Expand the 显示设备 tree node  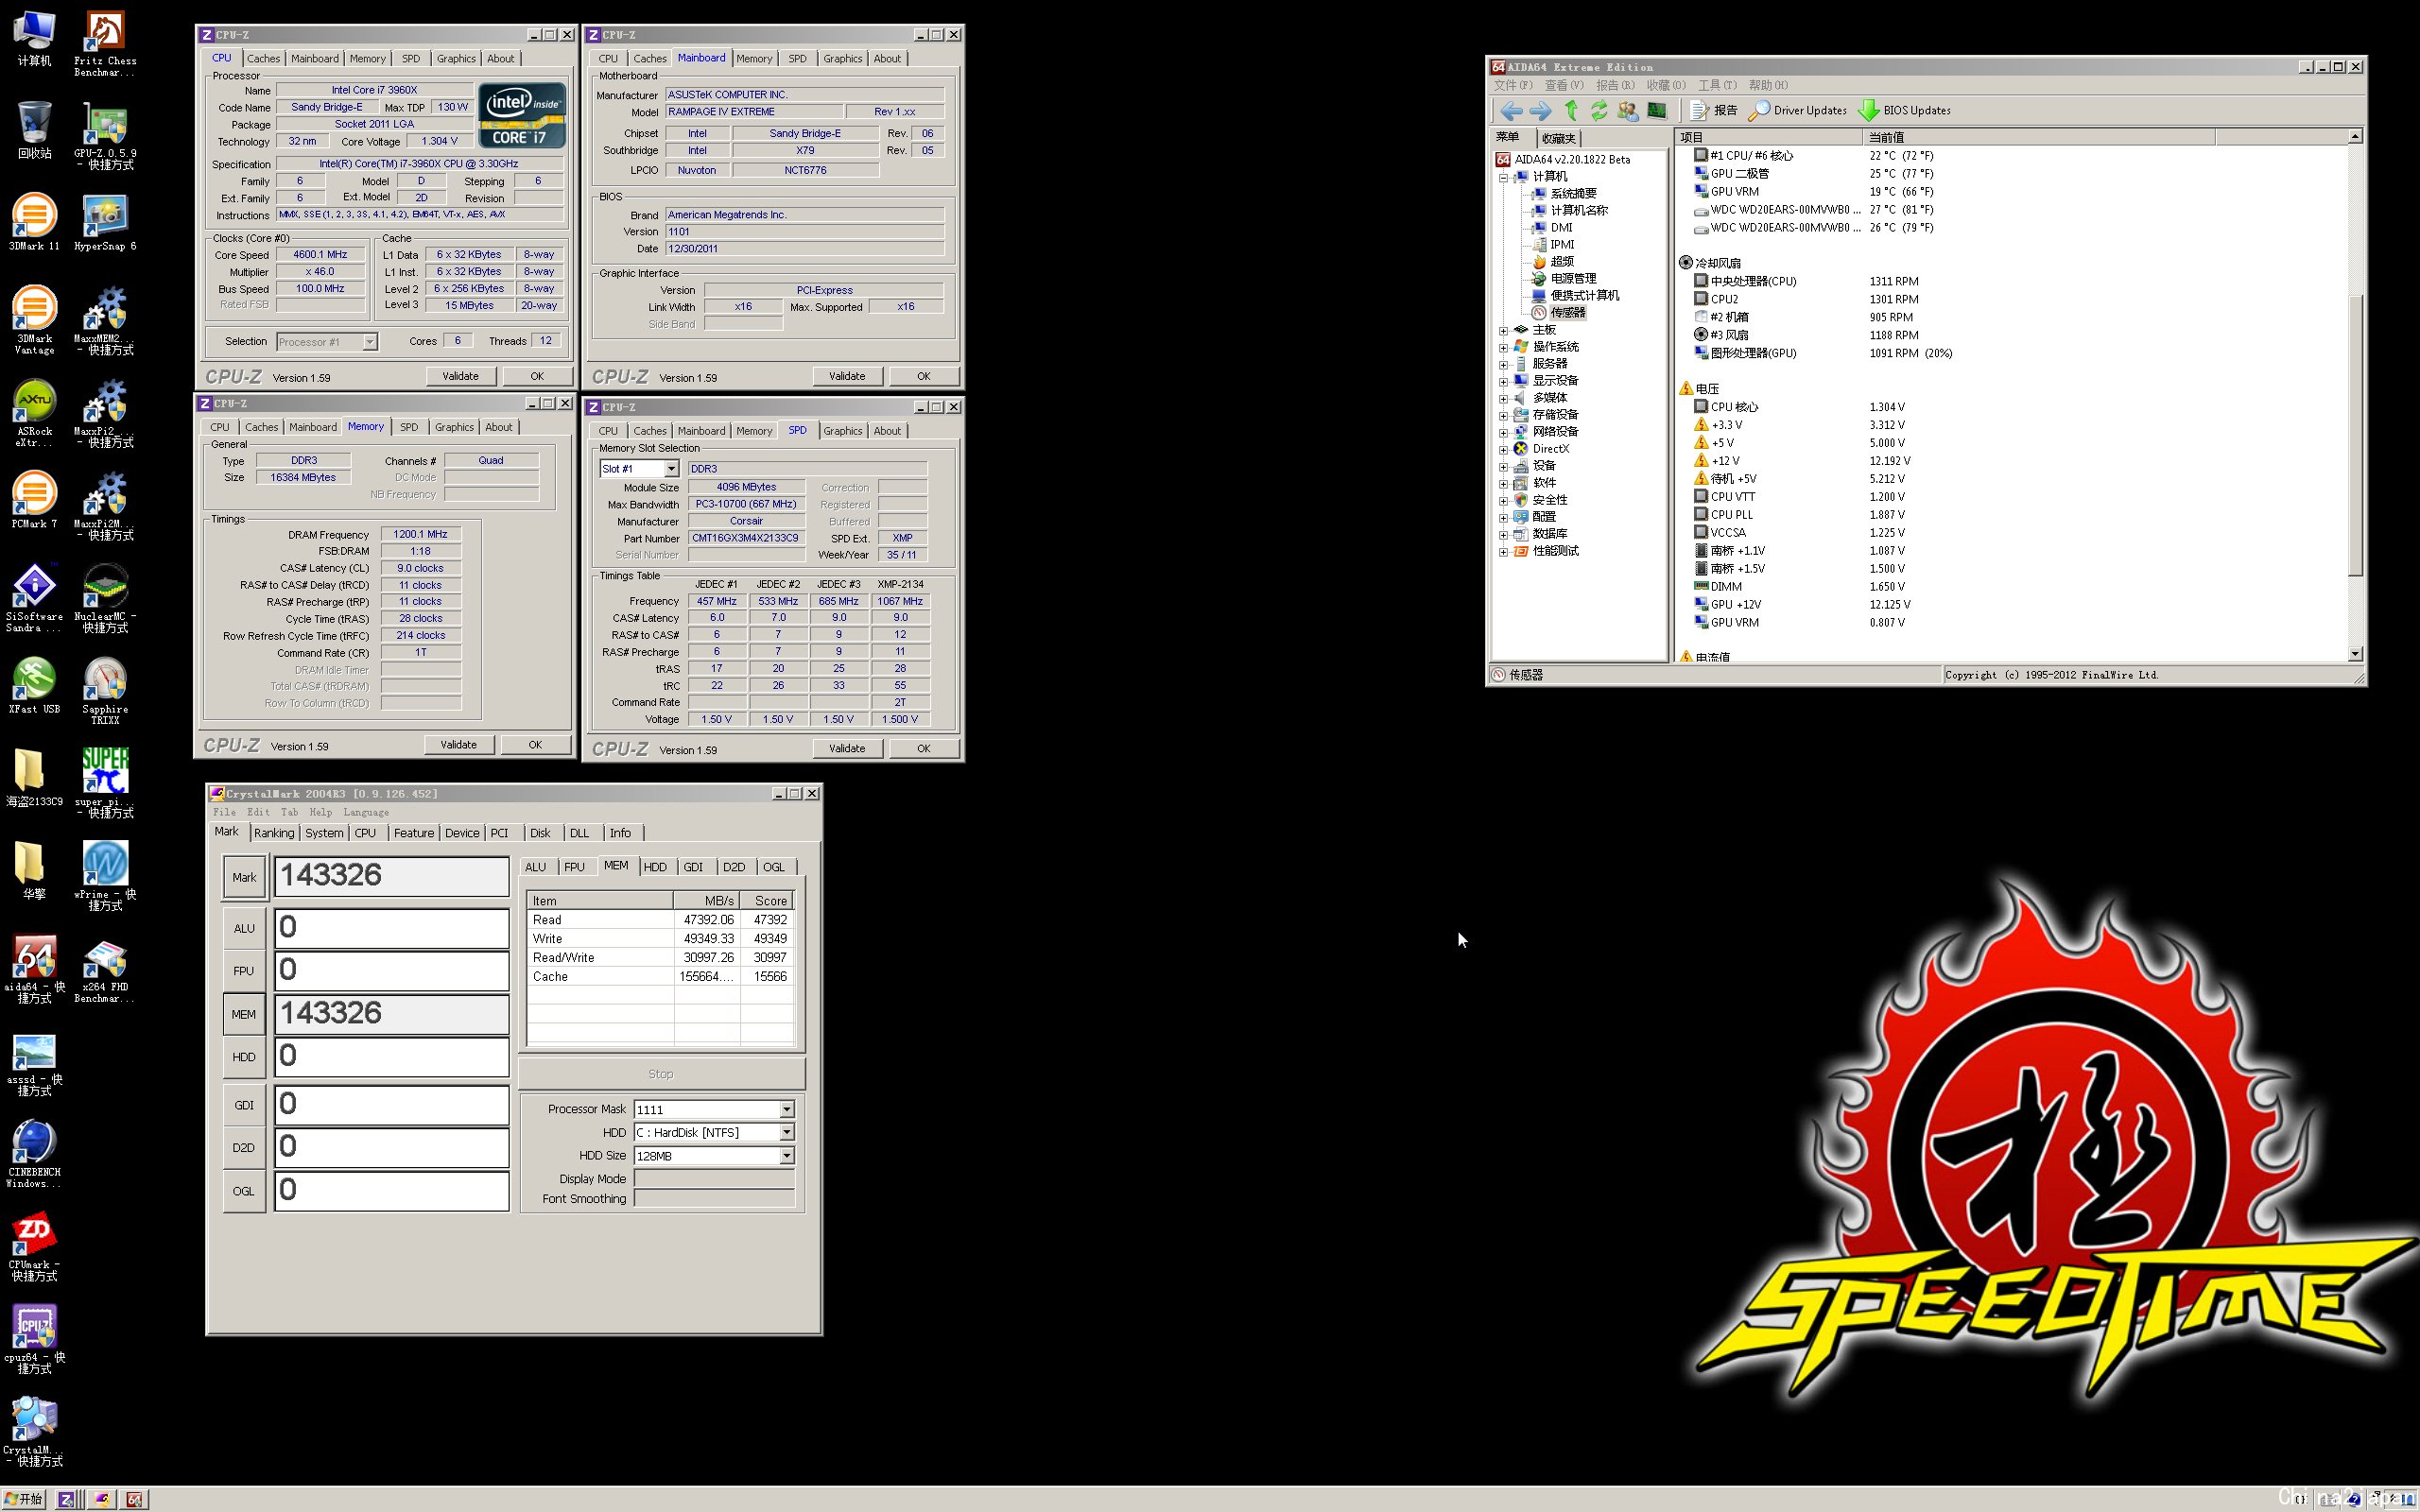click(1503, 381)
